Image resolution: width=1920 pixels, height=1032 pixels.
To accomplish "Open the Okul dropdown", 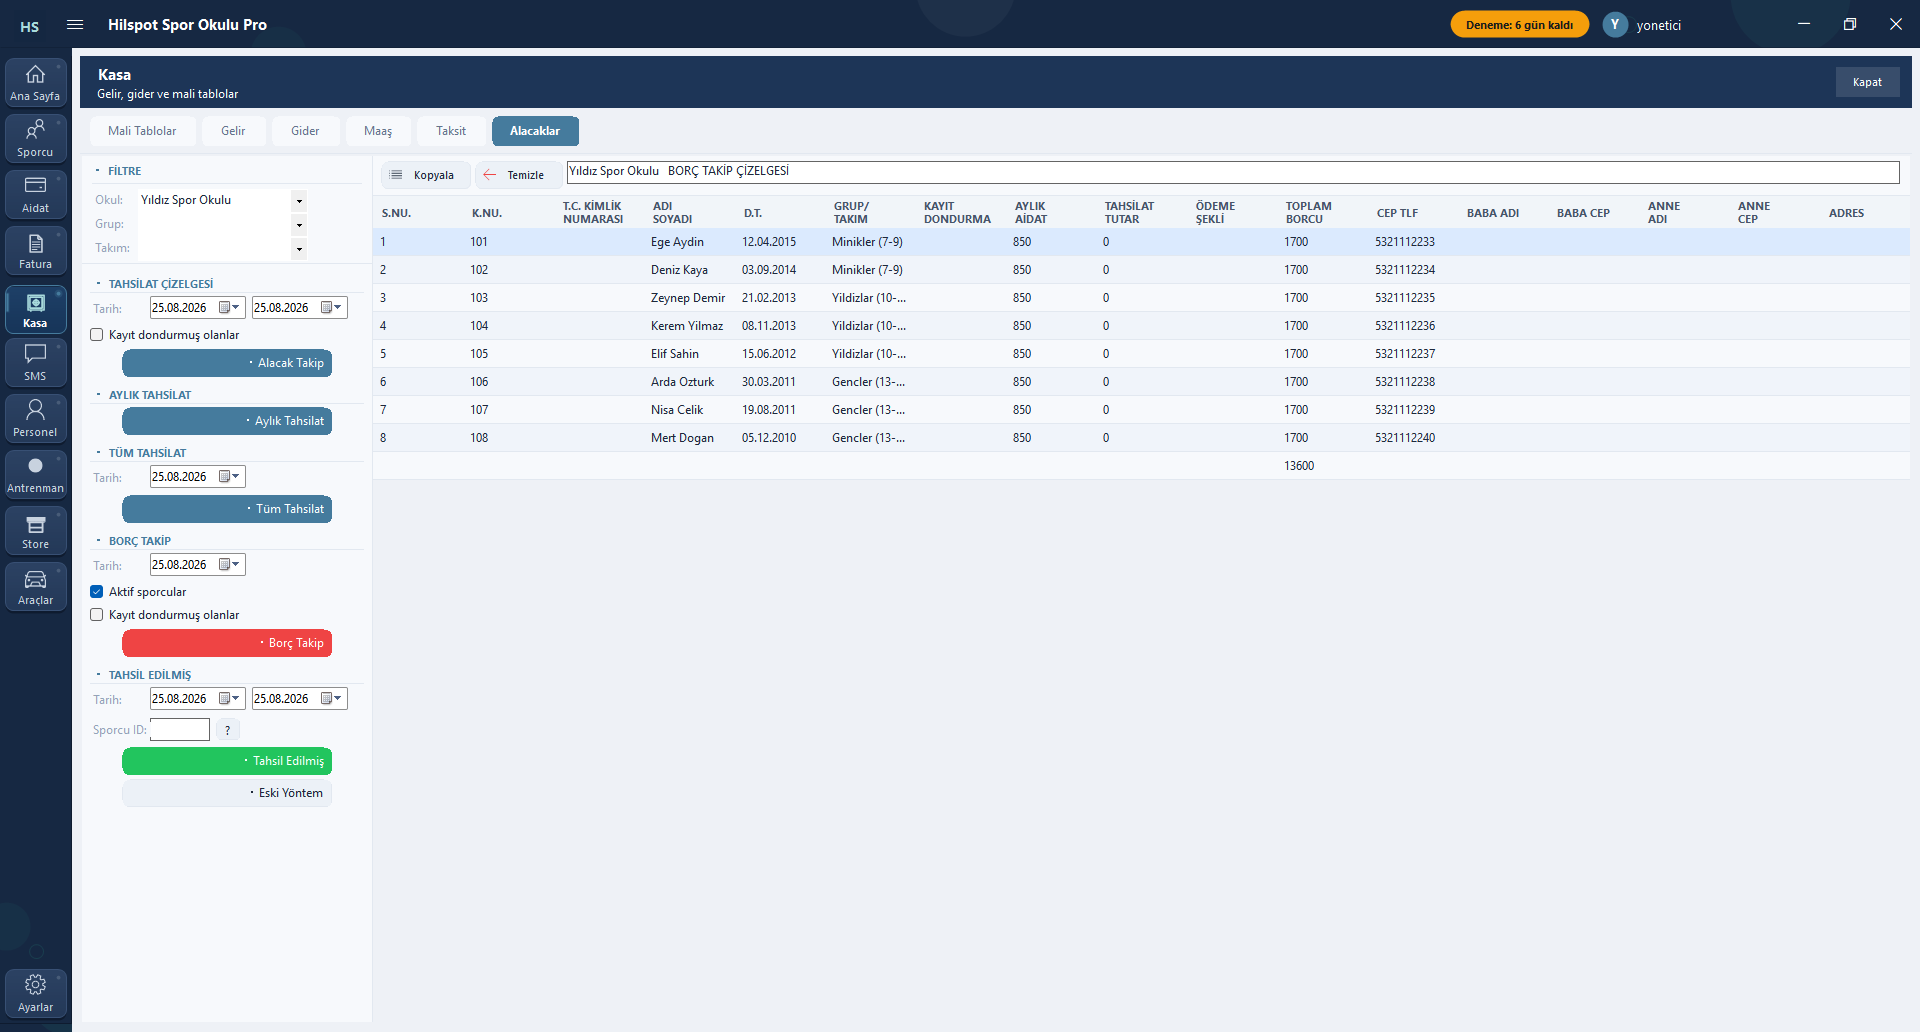I will click(x=299, y=201).
